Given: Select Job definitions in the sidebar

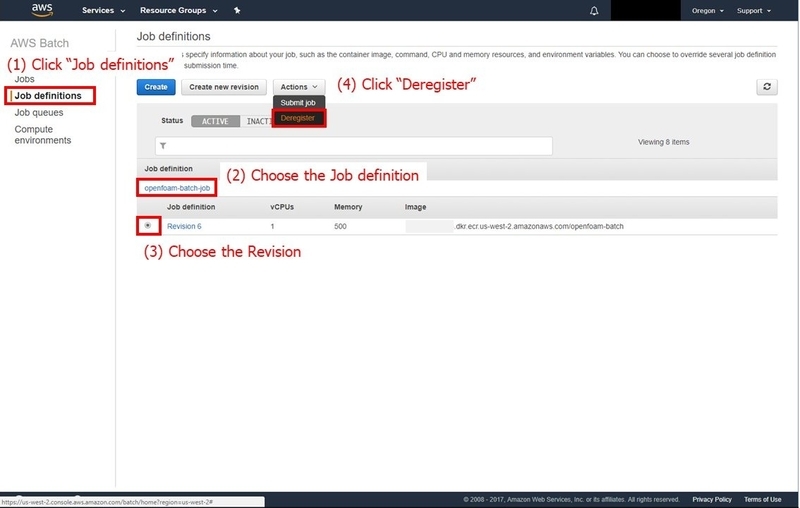Looking at the screenshot, I should pos(48,95).
